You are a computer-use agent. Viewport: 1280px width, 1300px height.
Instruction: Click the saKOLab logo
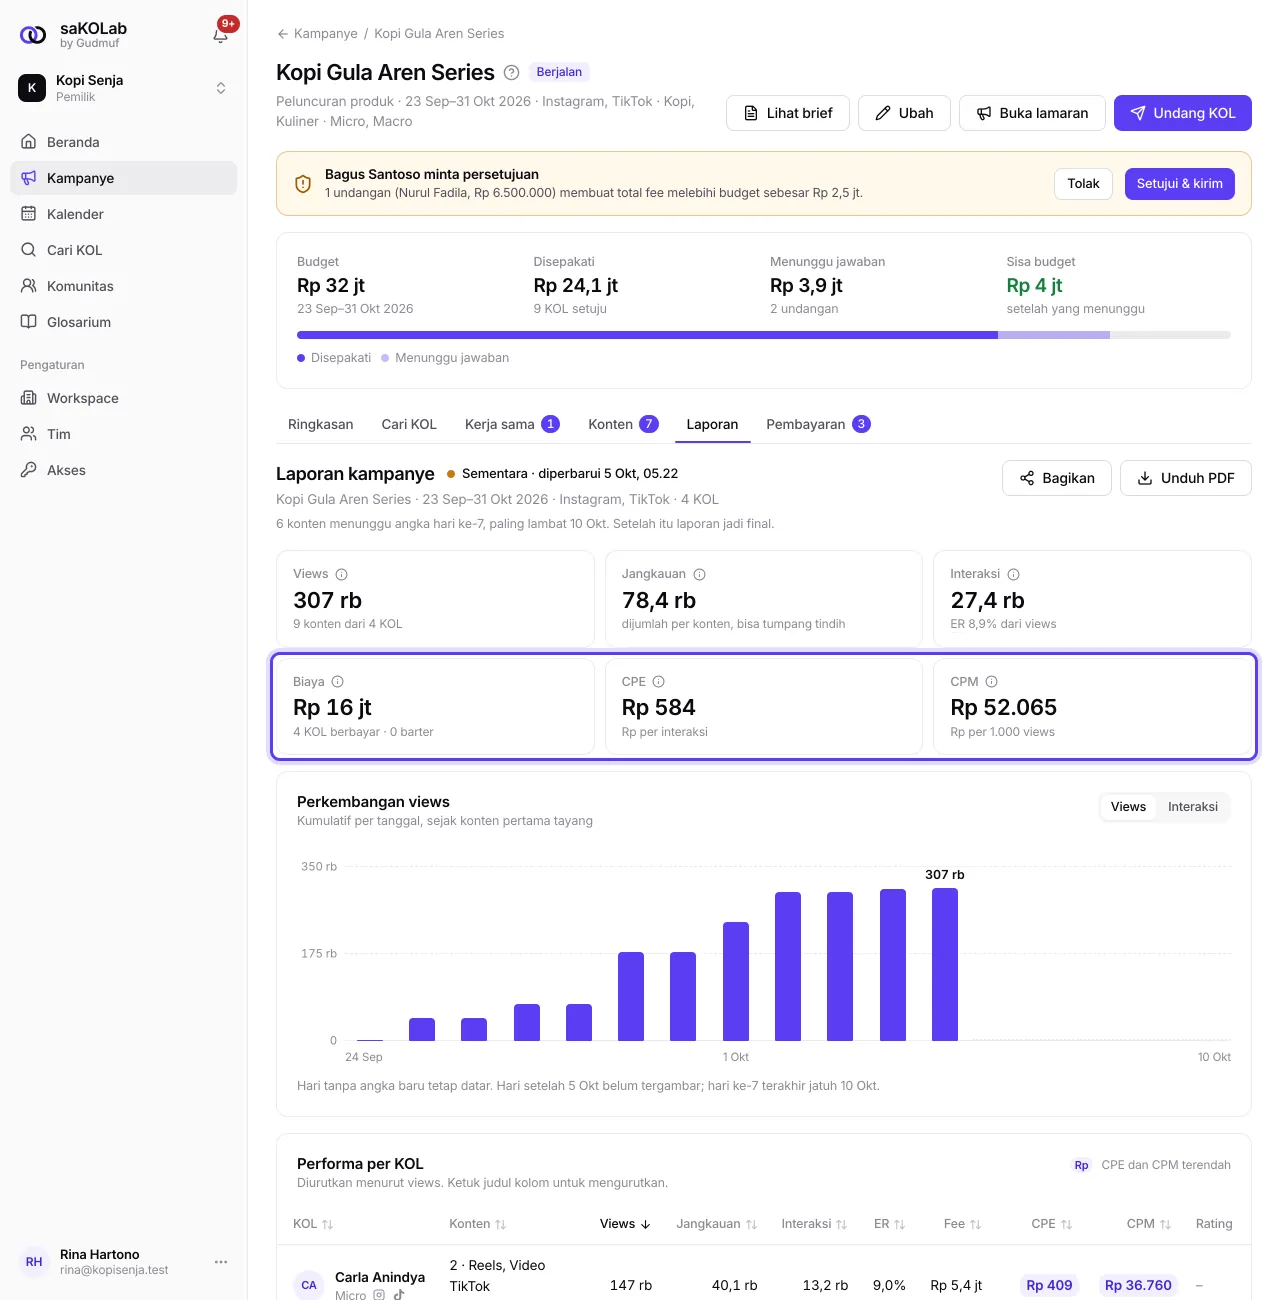pyautogui.click(x=33, y=35)
